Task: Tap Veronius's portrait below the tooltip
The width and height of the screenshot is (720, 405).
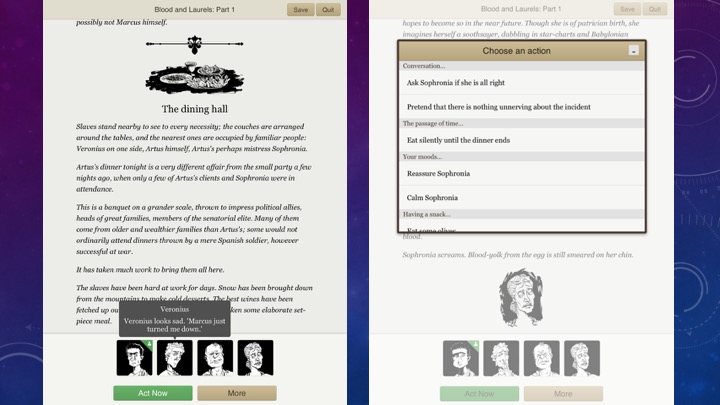Action: click(174, 358)
